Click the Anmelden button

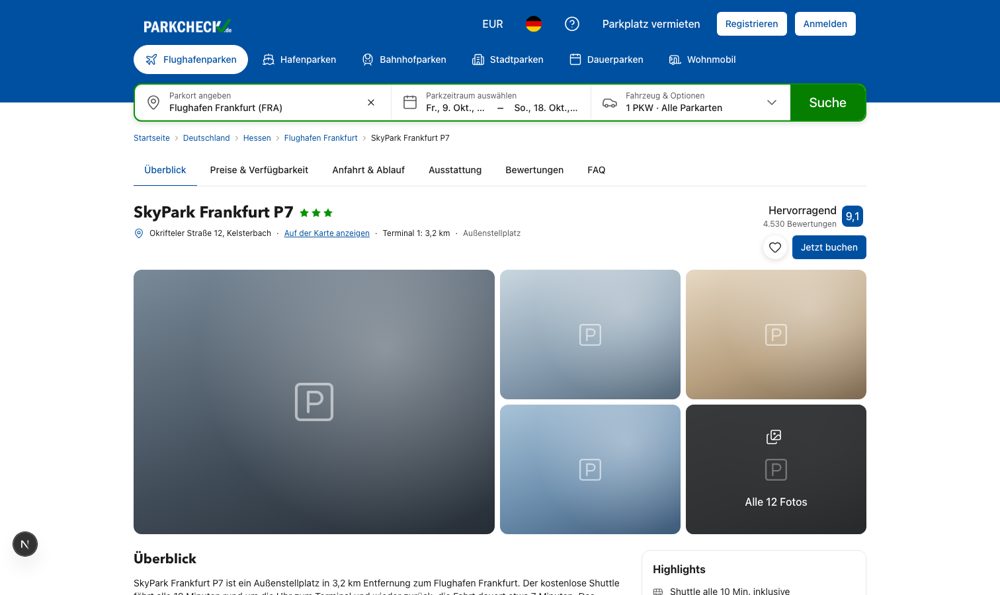click(825, 24)
